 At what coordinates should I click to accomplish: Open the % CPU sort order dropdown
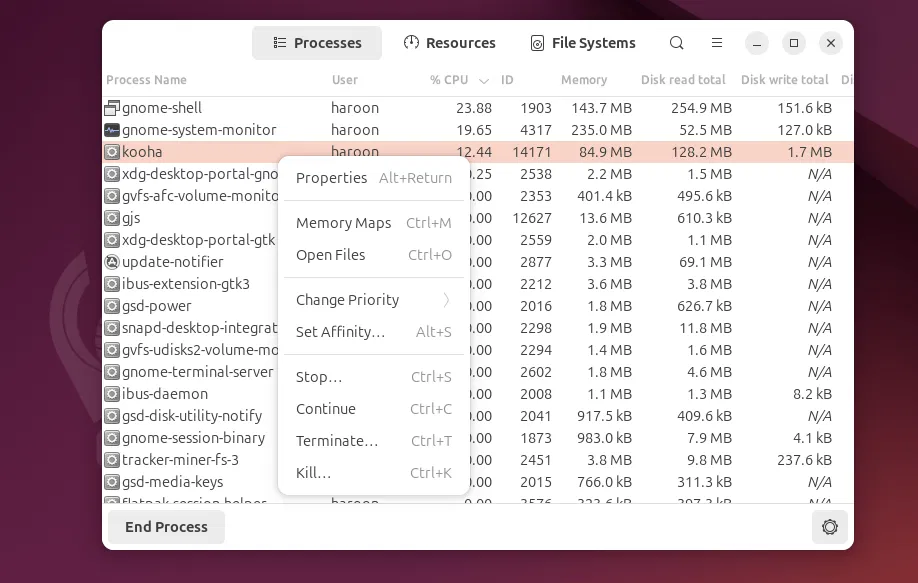[484, 80]
